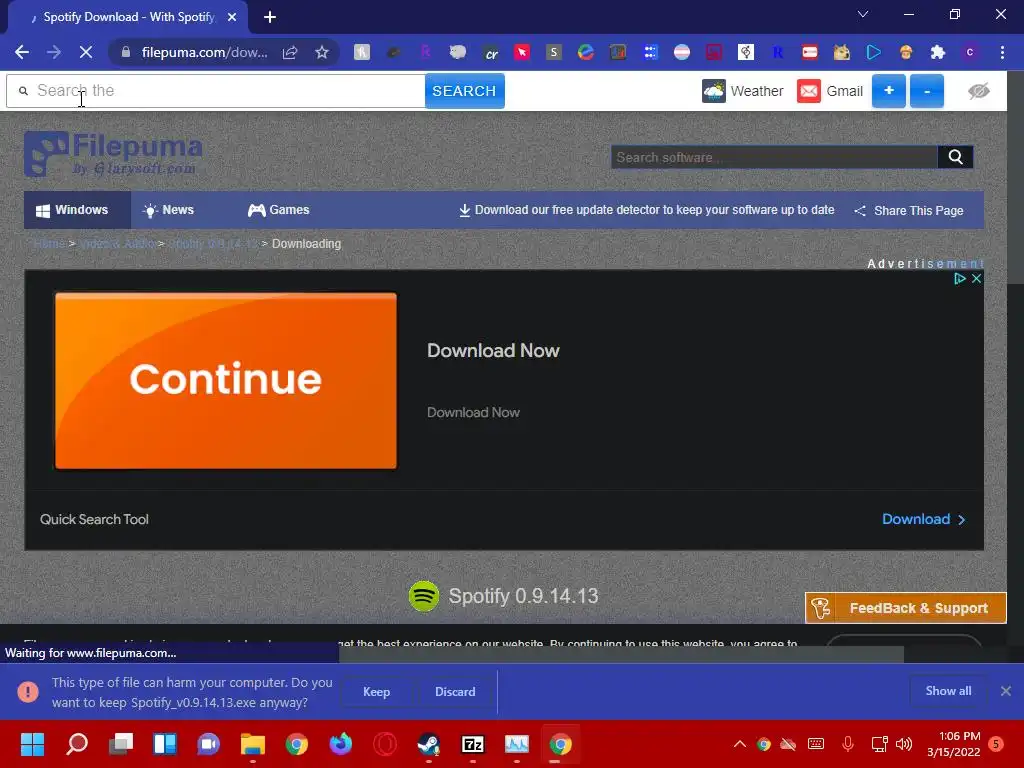Screen dimensions: 1024x768
Task: Keep the Spotify exe download
Action: (x=376, y=692)
